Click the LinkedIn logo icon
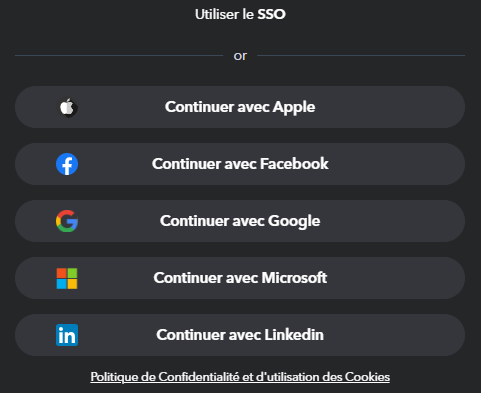The image size is (481, 393). (x=67, y=335)
